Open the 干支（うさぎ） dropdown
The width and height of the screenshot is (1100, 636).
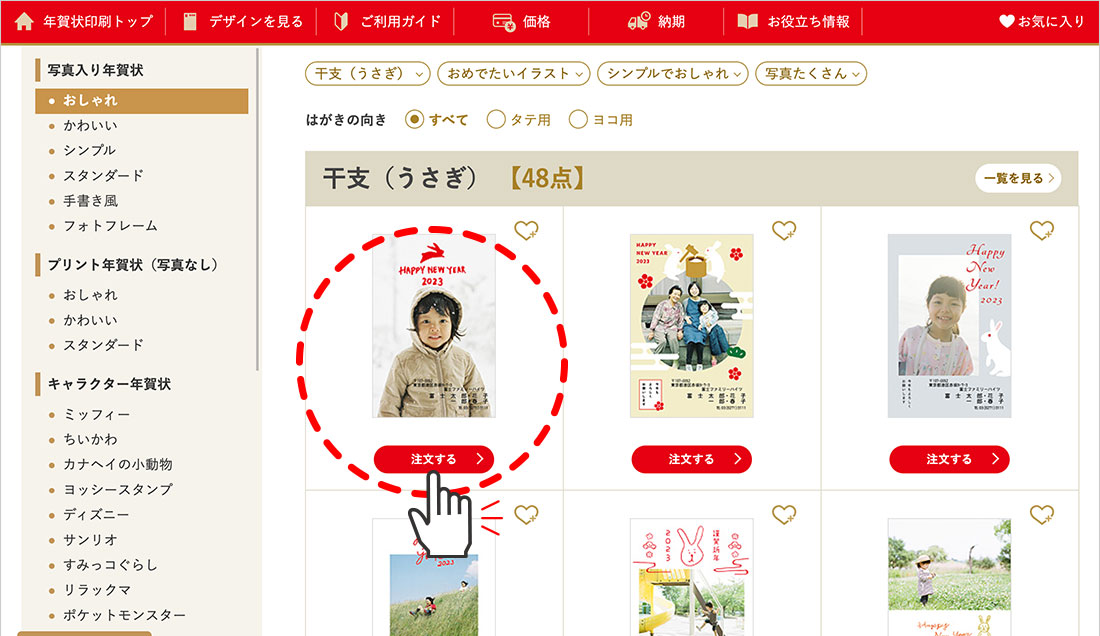click(x=368, y=74)
